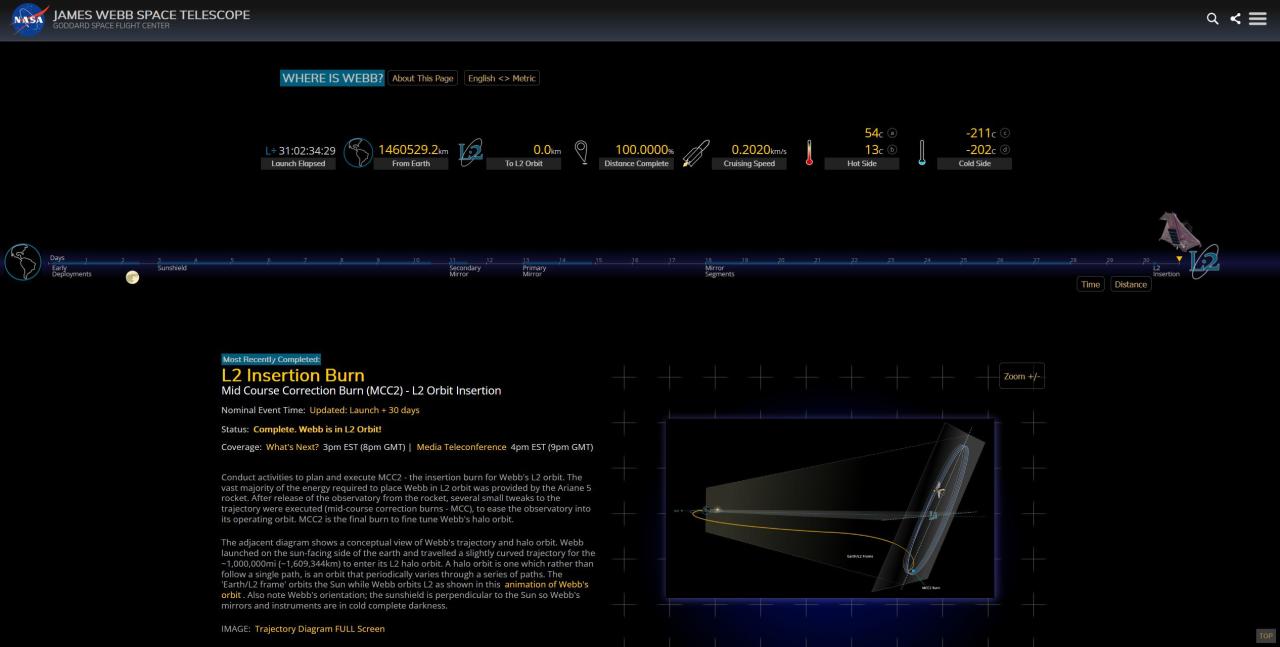Click the rocket Cruising Speed icon
The image size is (1280, 647).
pyautogui.click(x=696, y=152)
